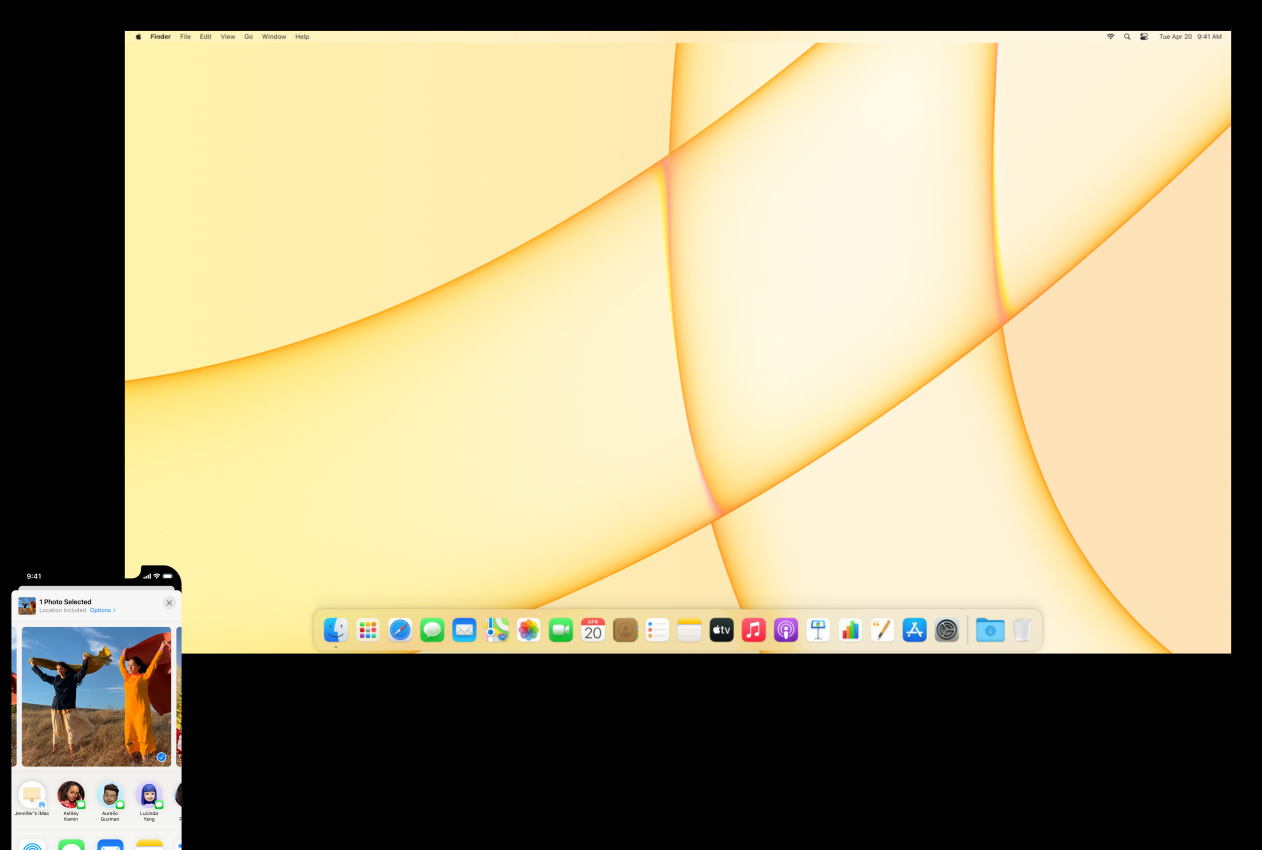Screen dimensions: 1262x850
Task: Open the Downloads folder stack
Action: coord(990,630)
